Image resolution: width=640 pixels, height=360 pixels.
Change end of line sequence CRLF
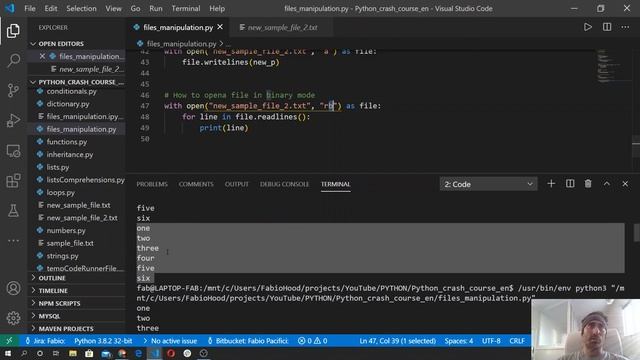tap(517, 340)
